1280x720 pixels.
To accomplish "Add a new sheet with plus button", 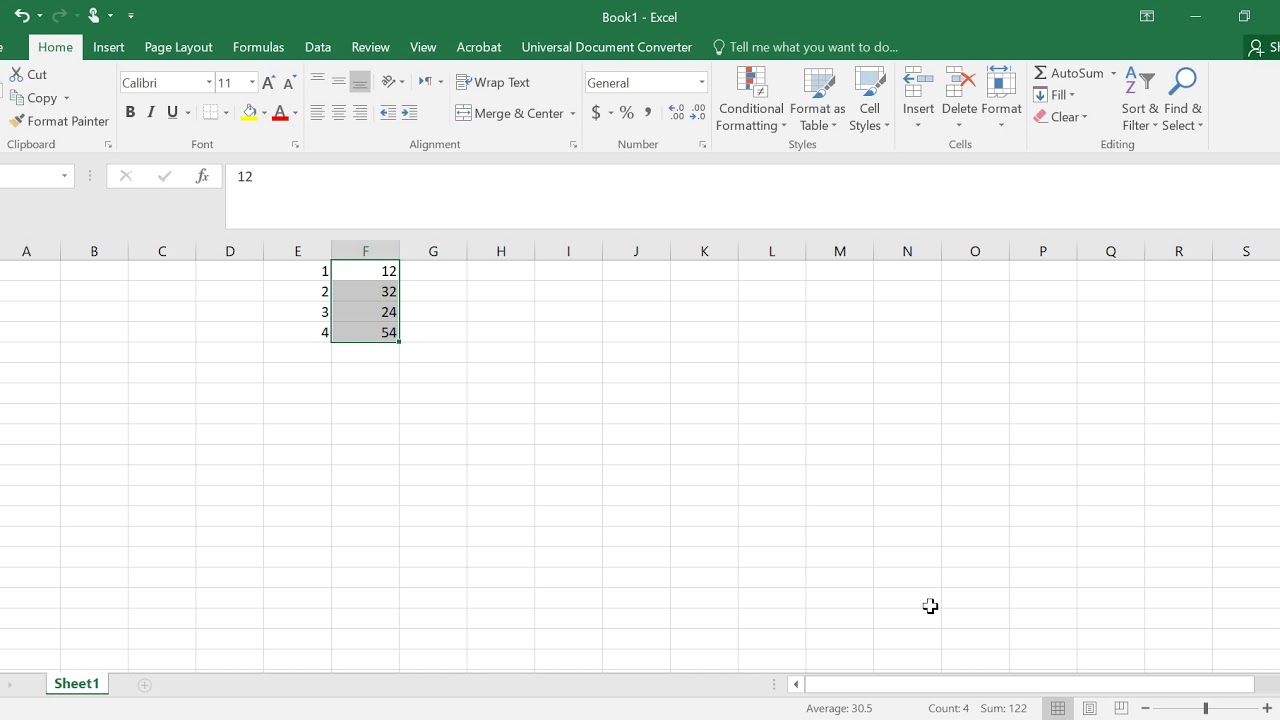I will click(x=144, y=685).
